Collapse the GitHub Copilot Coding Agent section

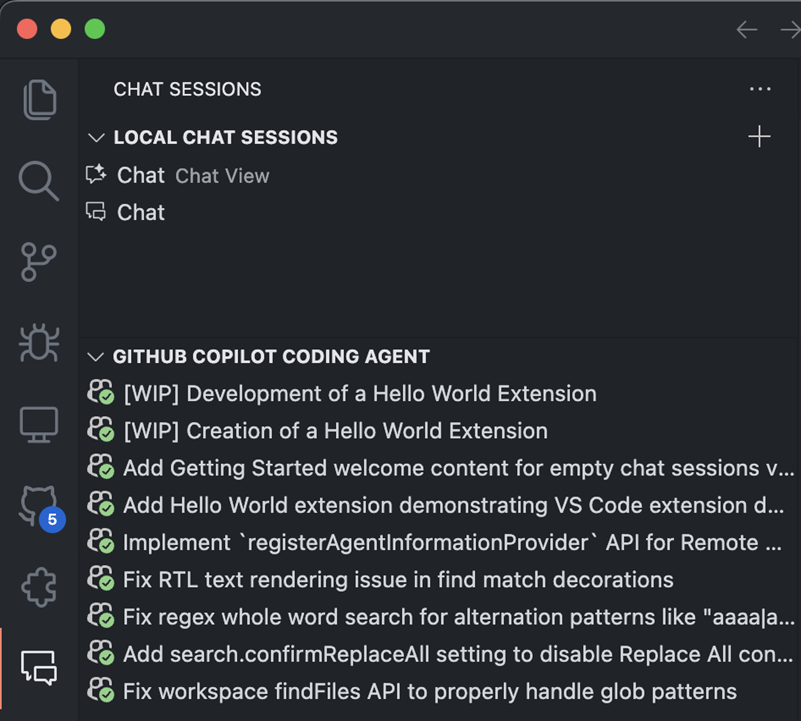point(96,356)
